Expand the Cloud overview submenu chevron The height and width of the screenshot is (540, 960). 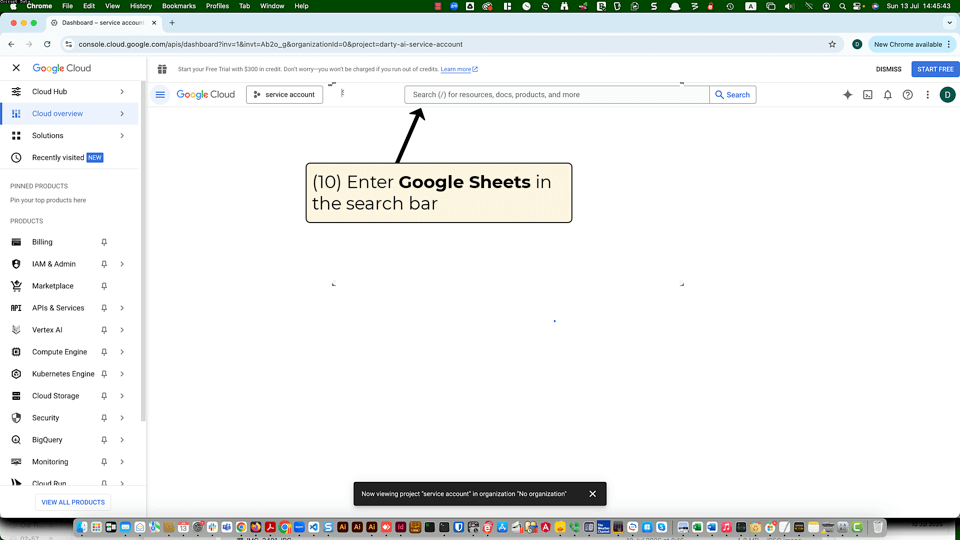click(x=122, y=113)
